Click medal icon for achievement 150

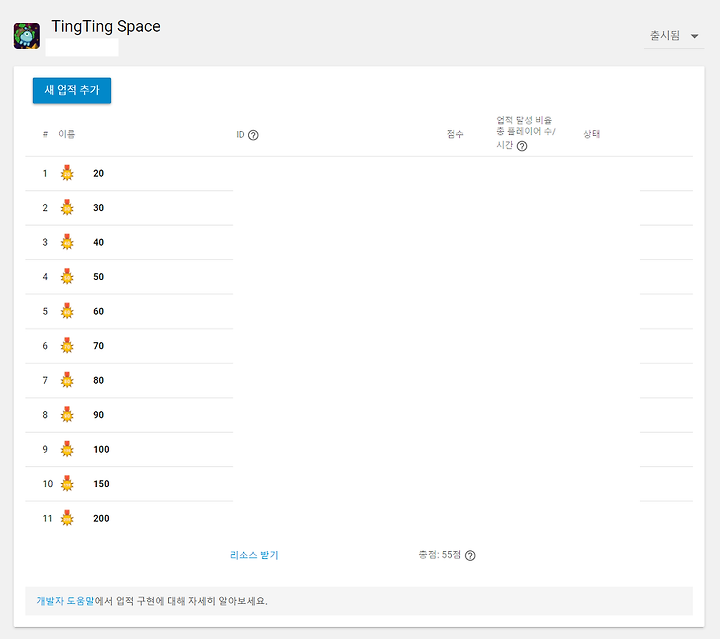pyautogui.click(x=67, y=483)
